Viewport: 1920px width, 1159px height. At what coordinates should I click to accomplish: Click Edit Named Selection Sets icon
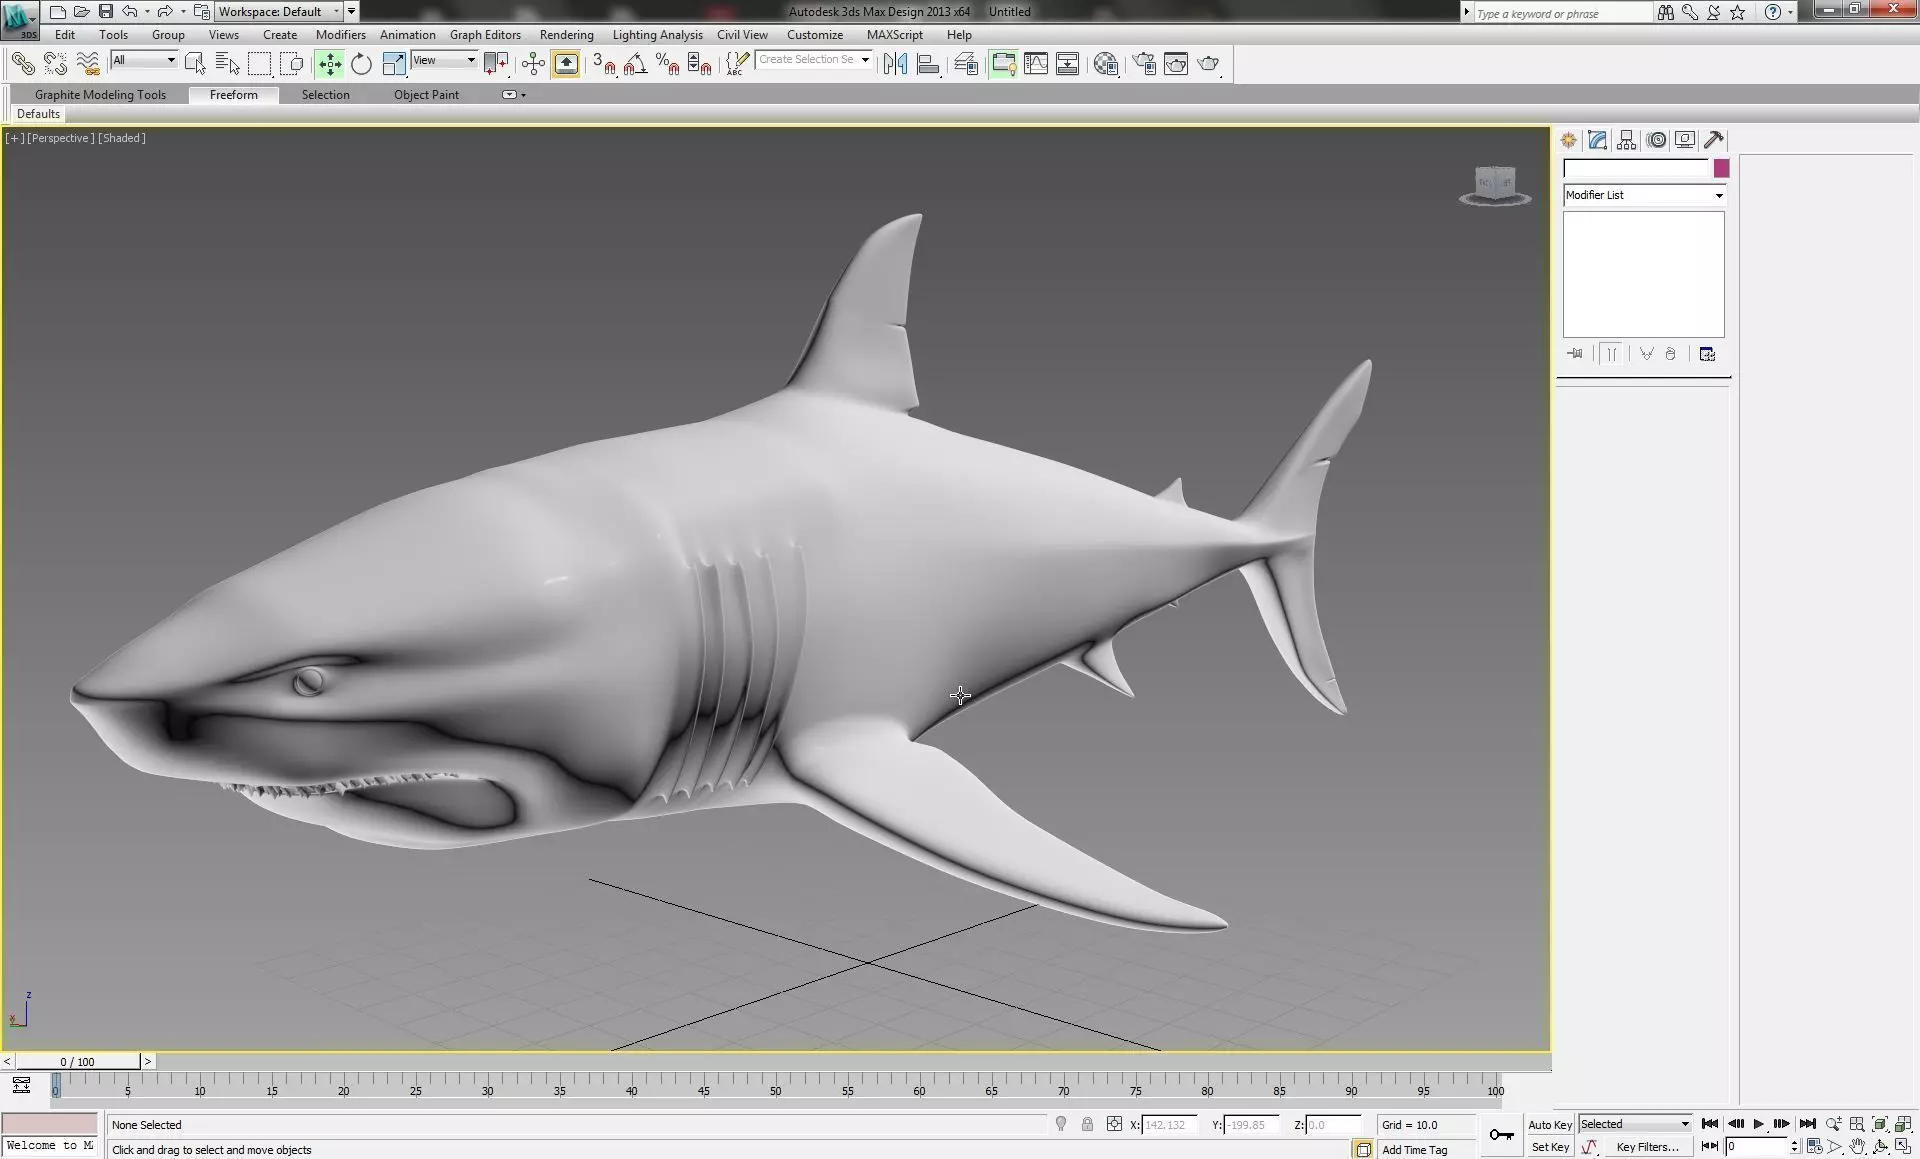pos(736,64)
